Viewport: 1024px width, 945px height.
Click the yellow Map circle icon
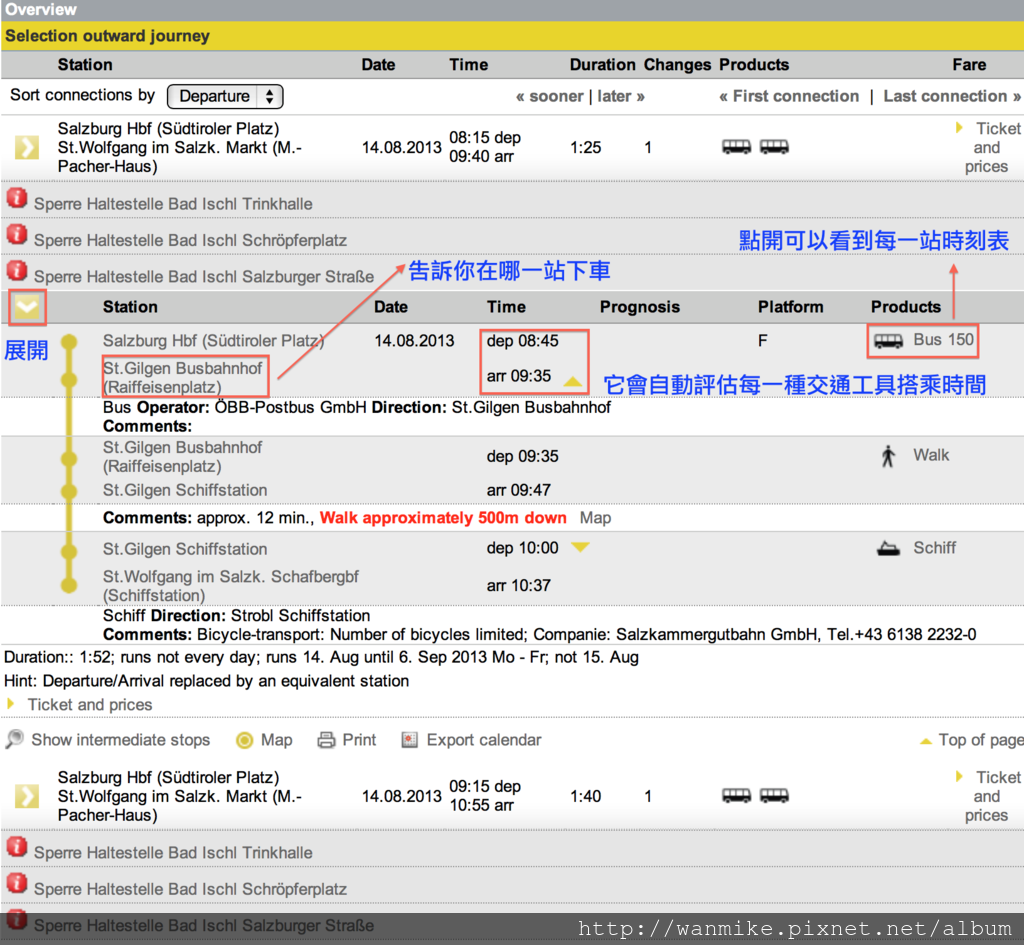[x=244, y=740]
